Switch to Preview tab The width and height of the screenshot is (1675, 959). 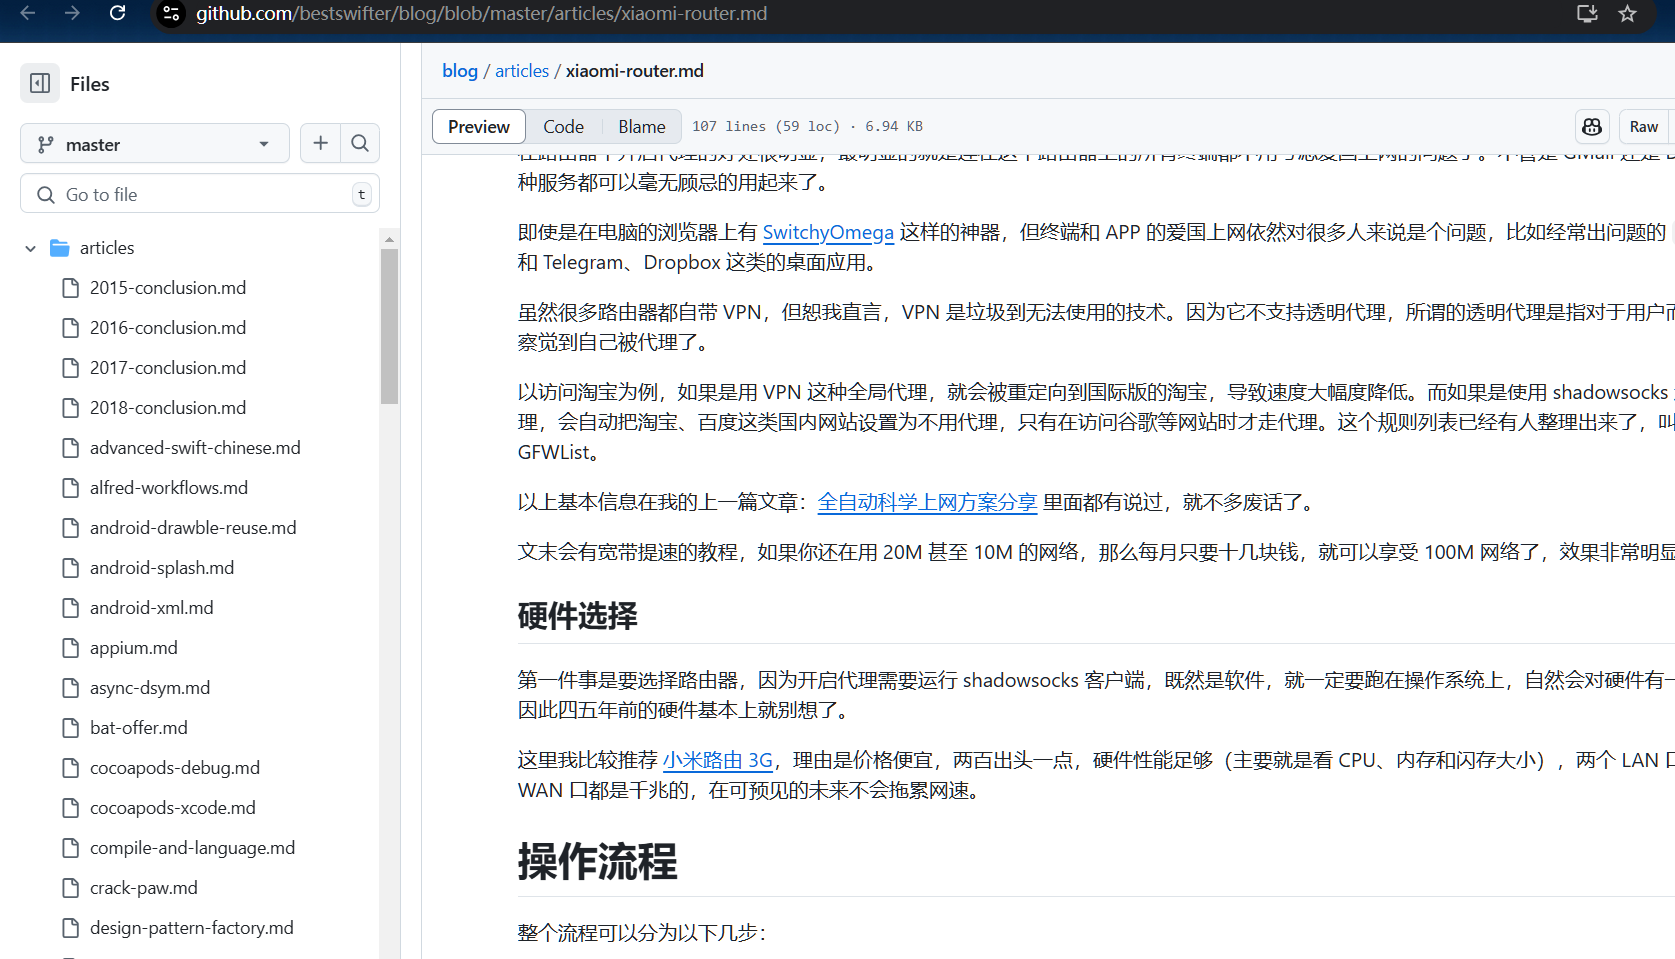click(479, 126)
